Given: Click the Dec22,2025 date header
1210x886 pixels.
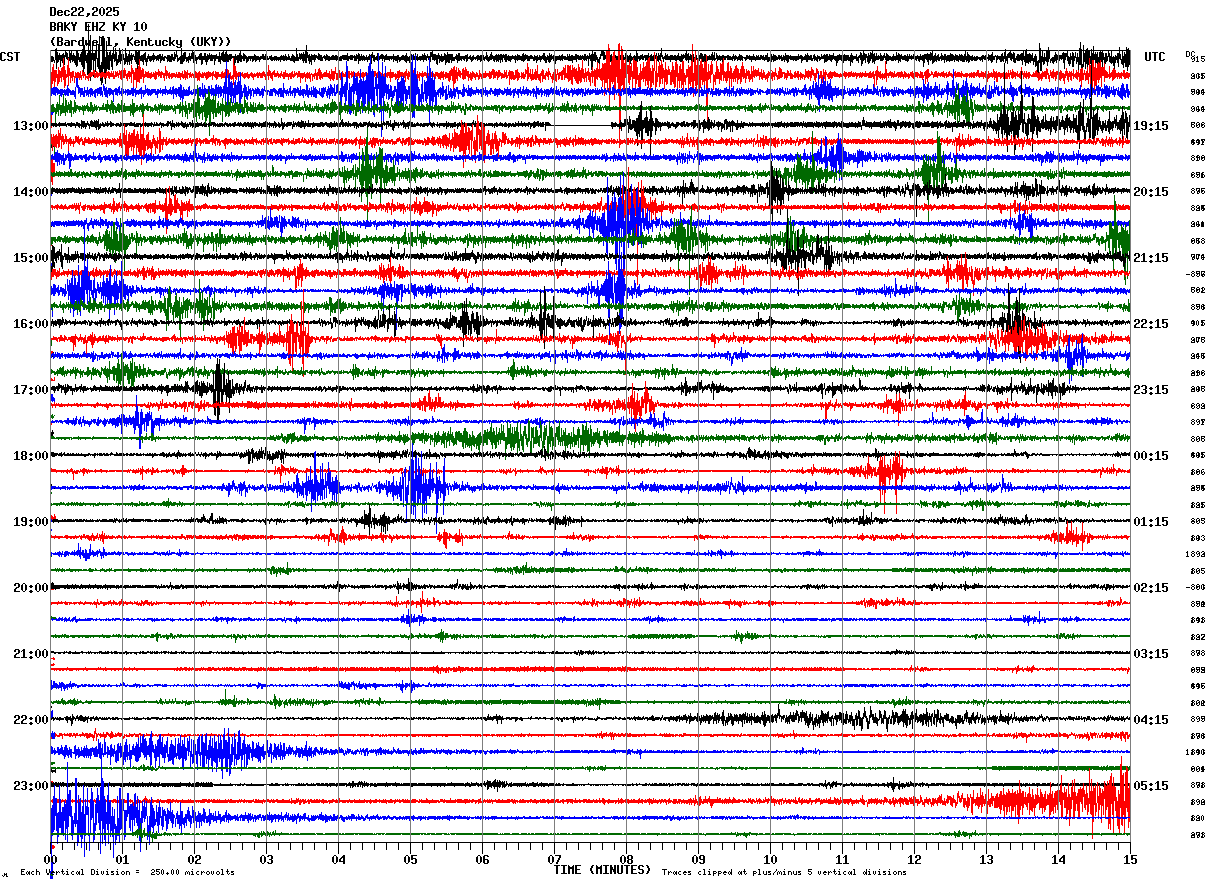Looking at the screenshot, I should tap(84, 12).
